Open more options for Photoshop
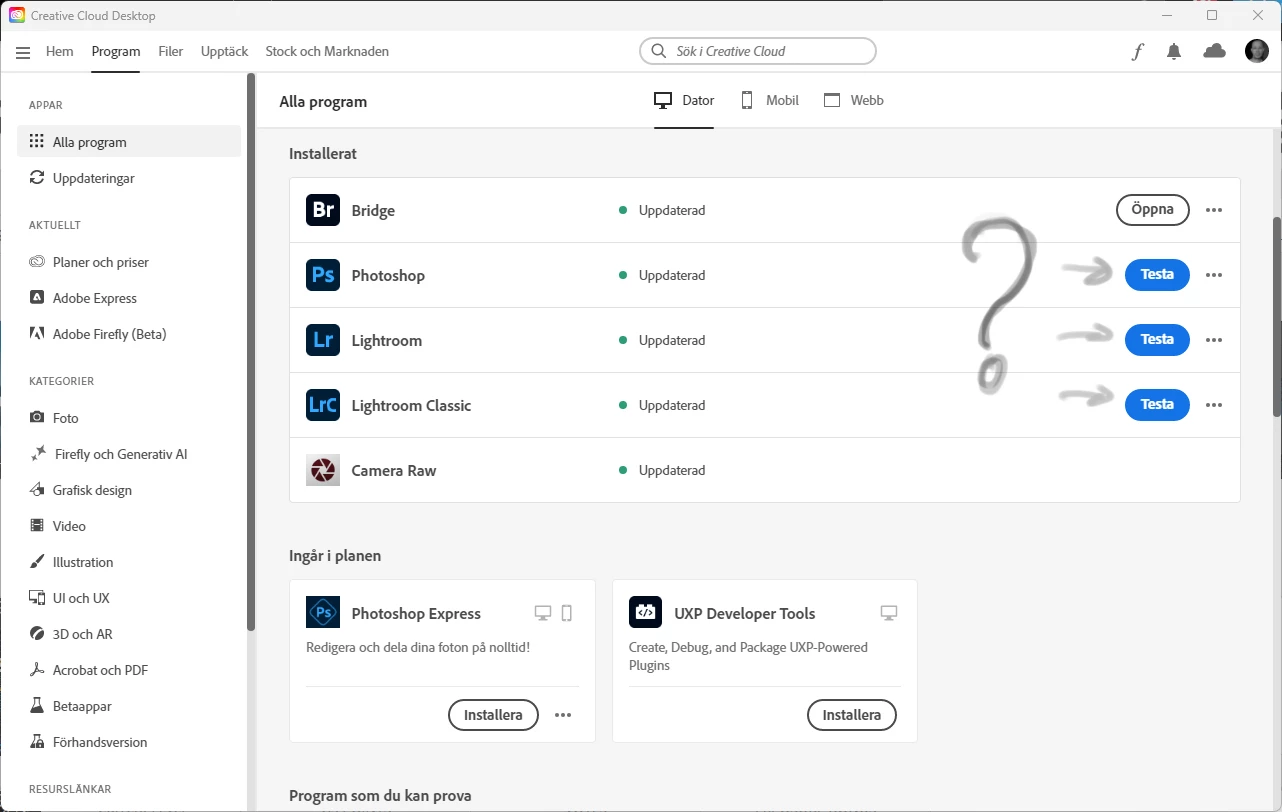1282x812 pixels. pyautogui.click(x=1214, y=275)
